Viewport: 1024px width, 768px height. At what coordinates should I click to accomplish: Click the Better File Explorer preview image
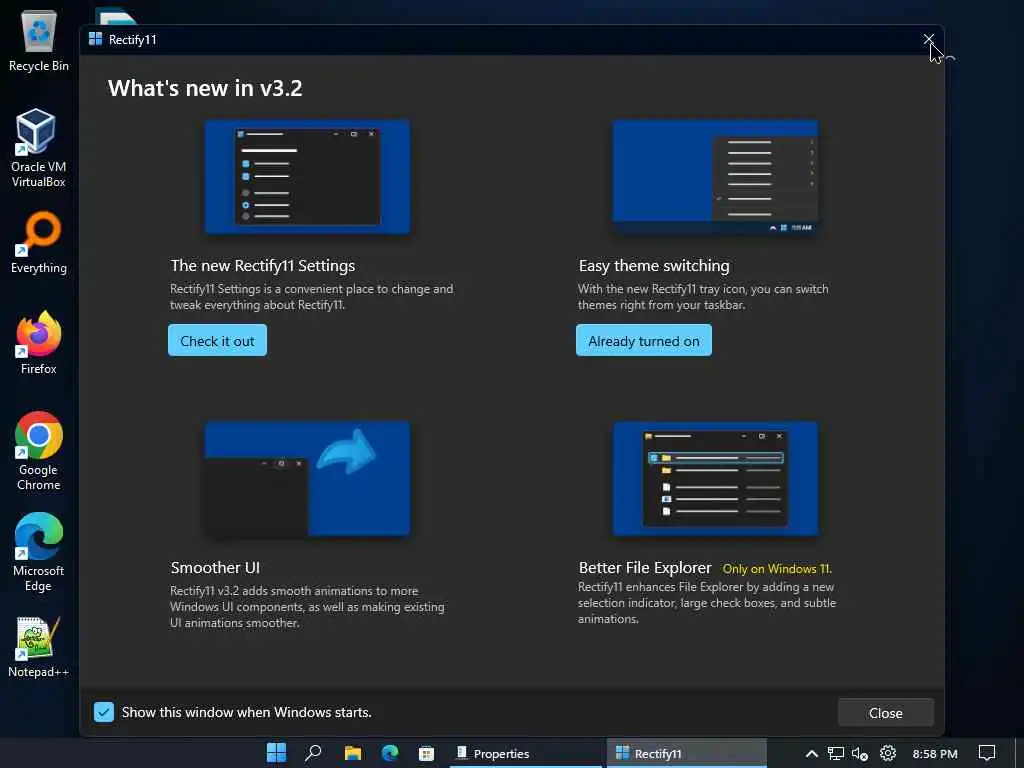tap(715, 479)
